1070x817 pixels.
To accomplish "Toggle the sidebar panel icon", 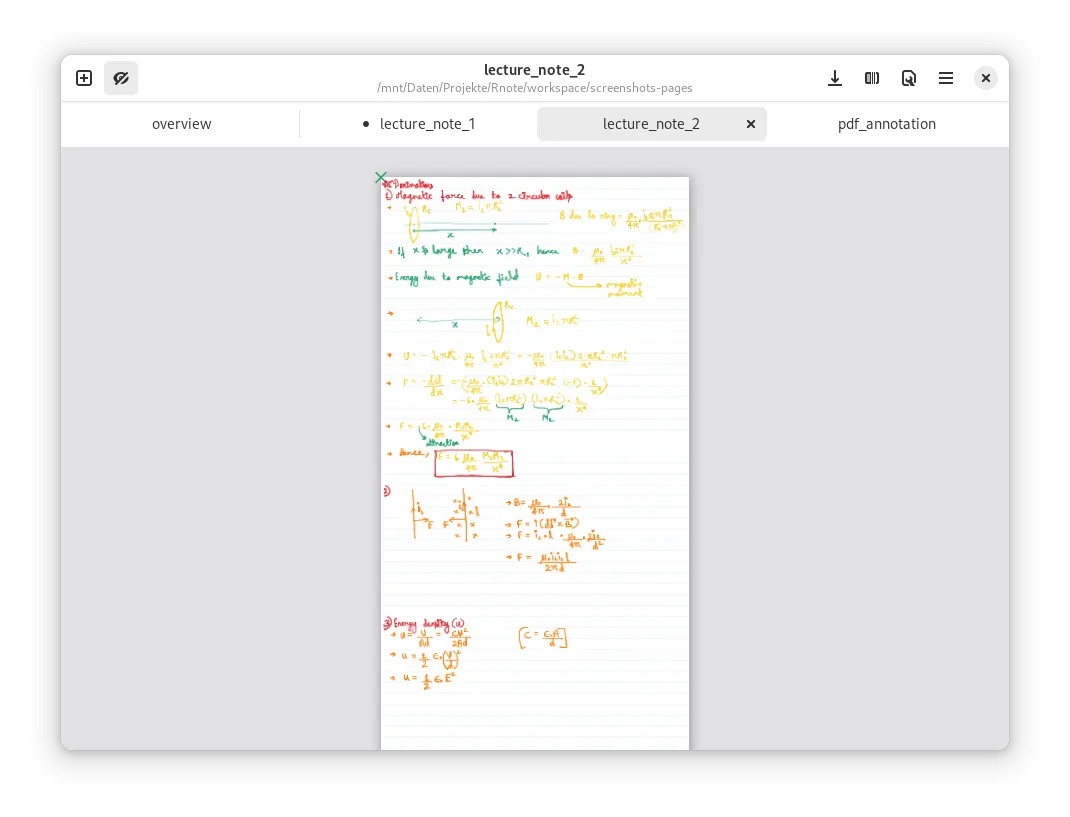I will coord(871,78).
